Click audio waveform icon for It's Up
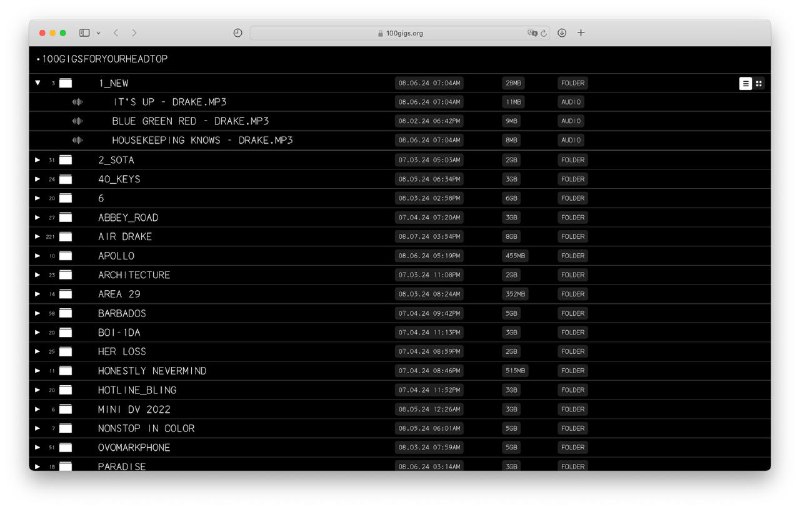Image resolution: width=800 pixels, height=509 pixels. click(x=77, y=102)
